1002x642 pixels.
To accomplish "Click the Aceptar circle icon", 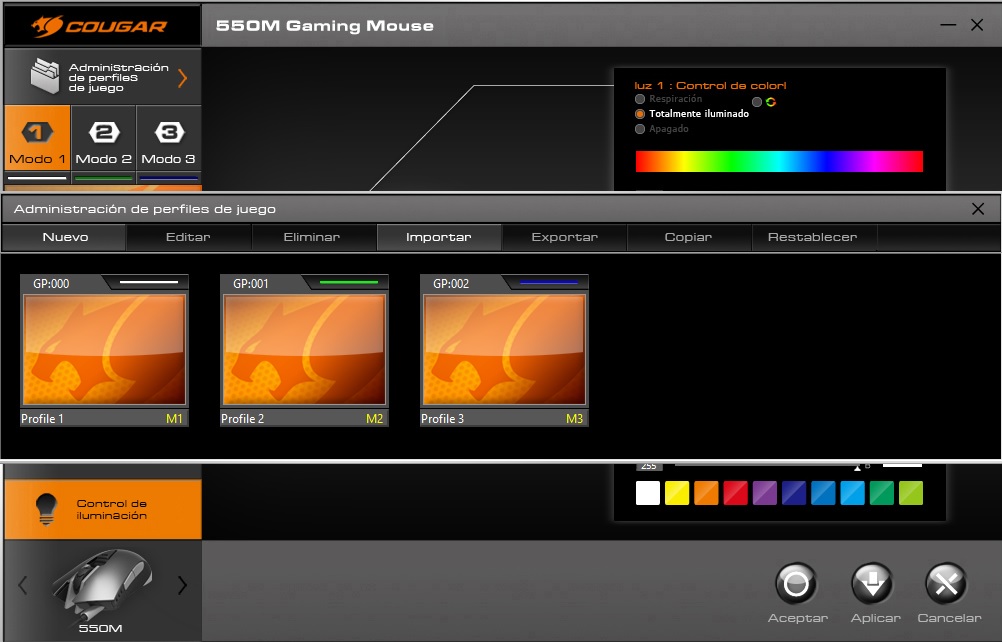I will click(x=796, y=584).
